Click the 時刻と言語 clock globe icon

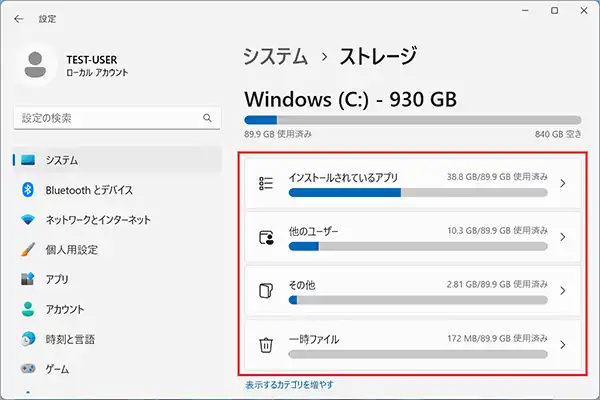28,339
